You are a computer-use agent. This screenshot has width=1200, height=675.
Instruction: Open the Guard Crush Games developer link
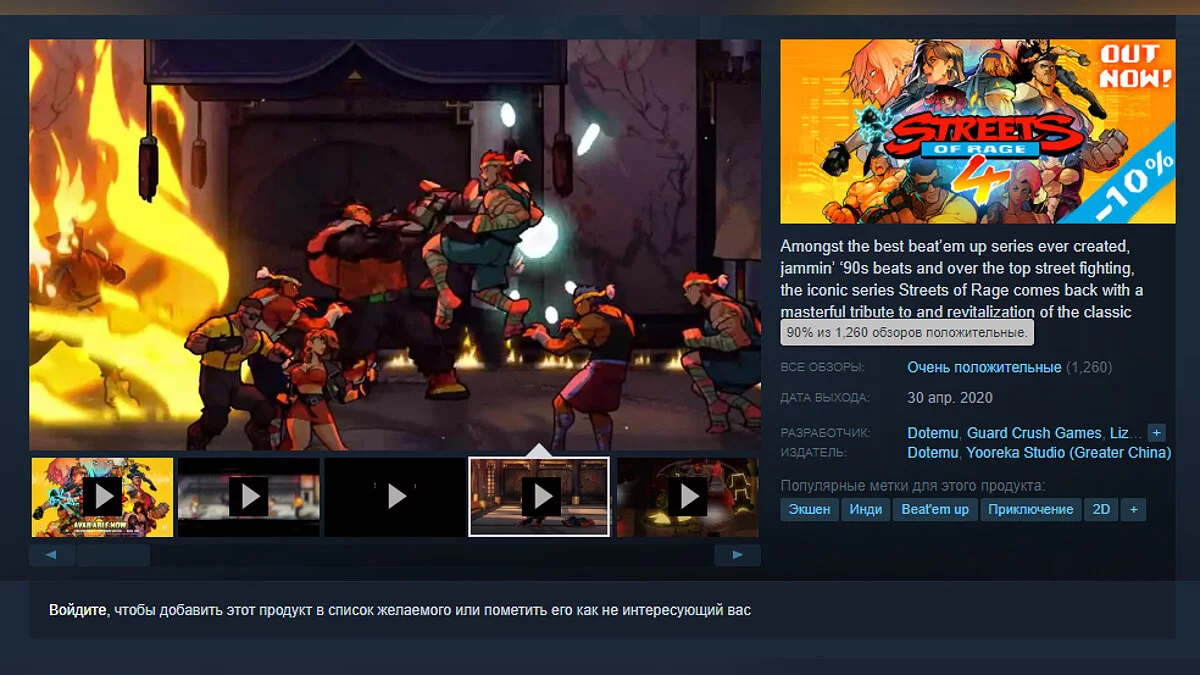[1034, 433]
